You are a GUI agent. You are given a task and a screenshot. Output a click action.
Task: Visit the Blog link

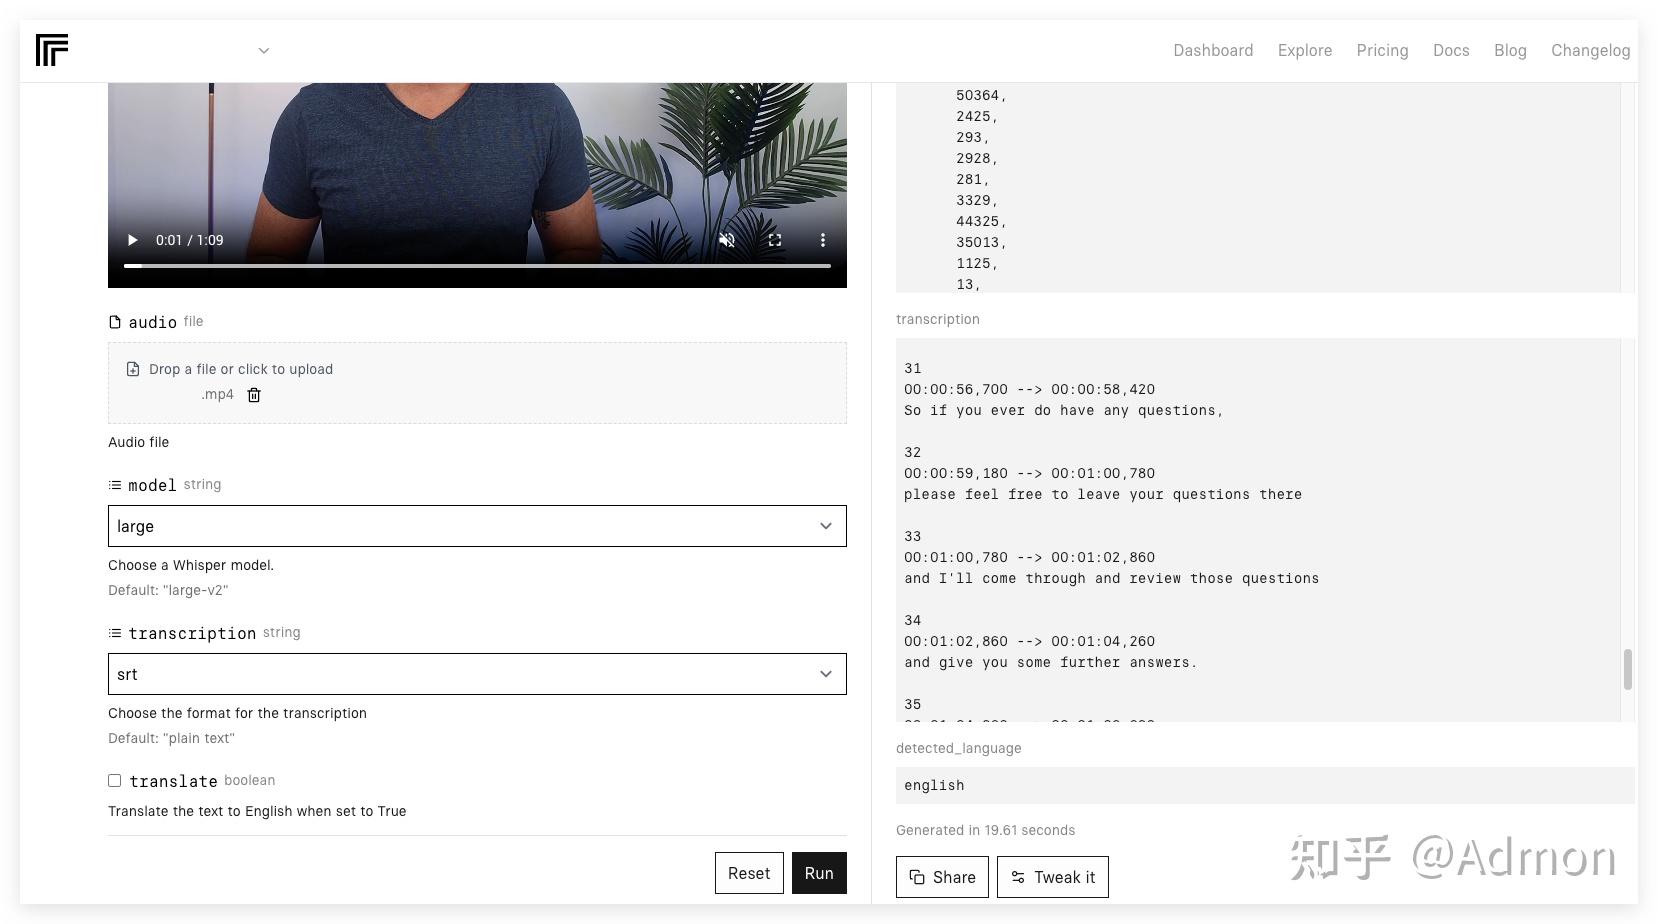pyautogui.click(x=1510, y=50)
